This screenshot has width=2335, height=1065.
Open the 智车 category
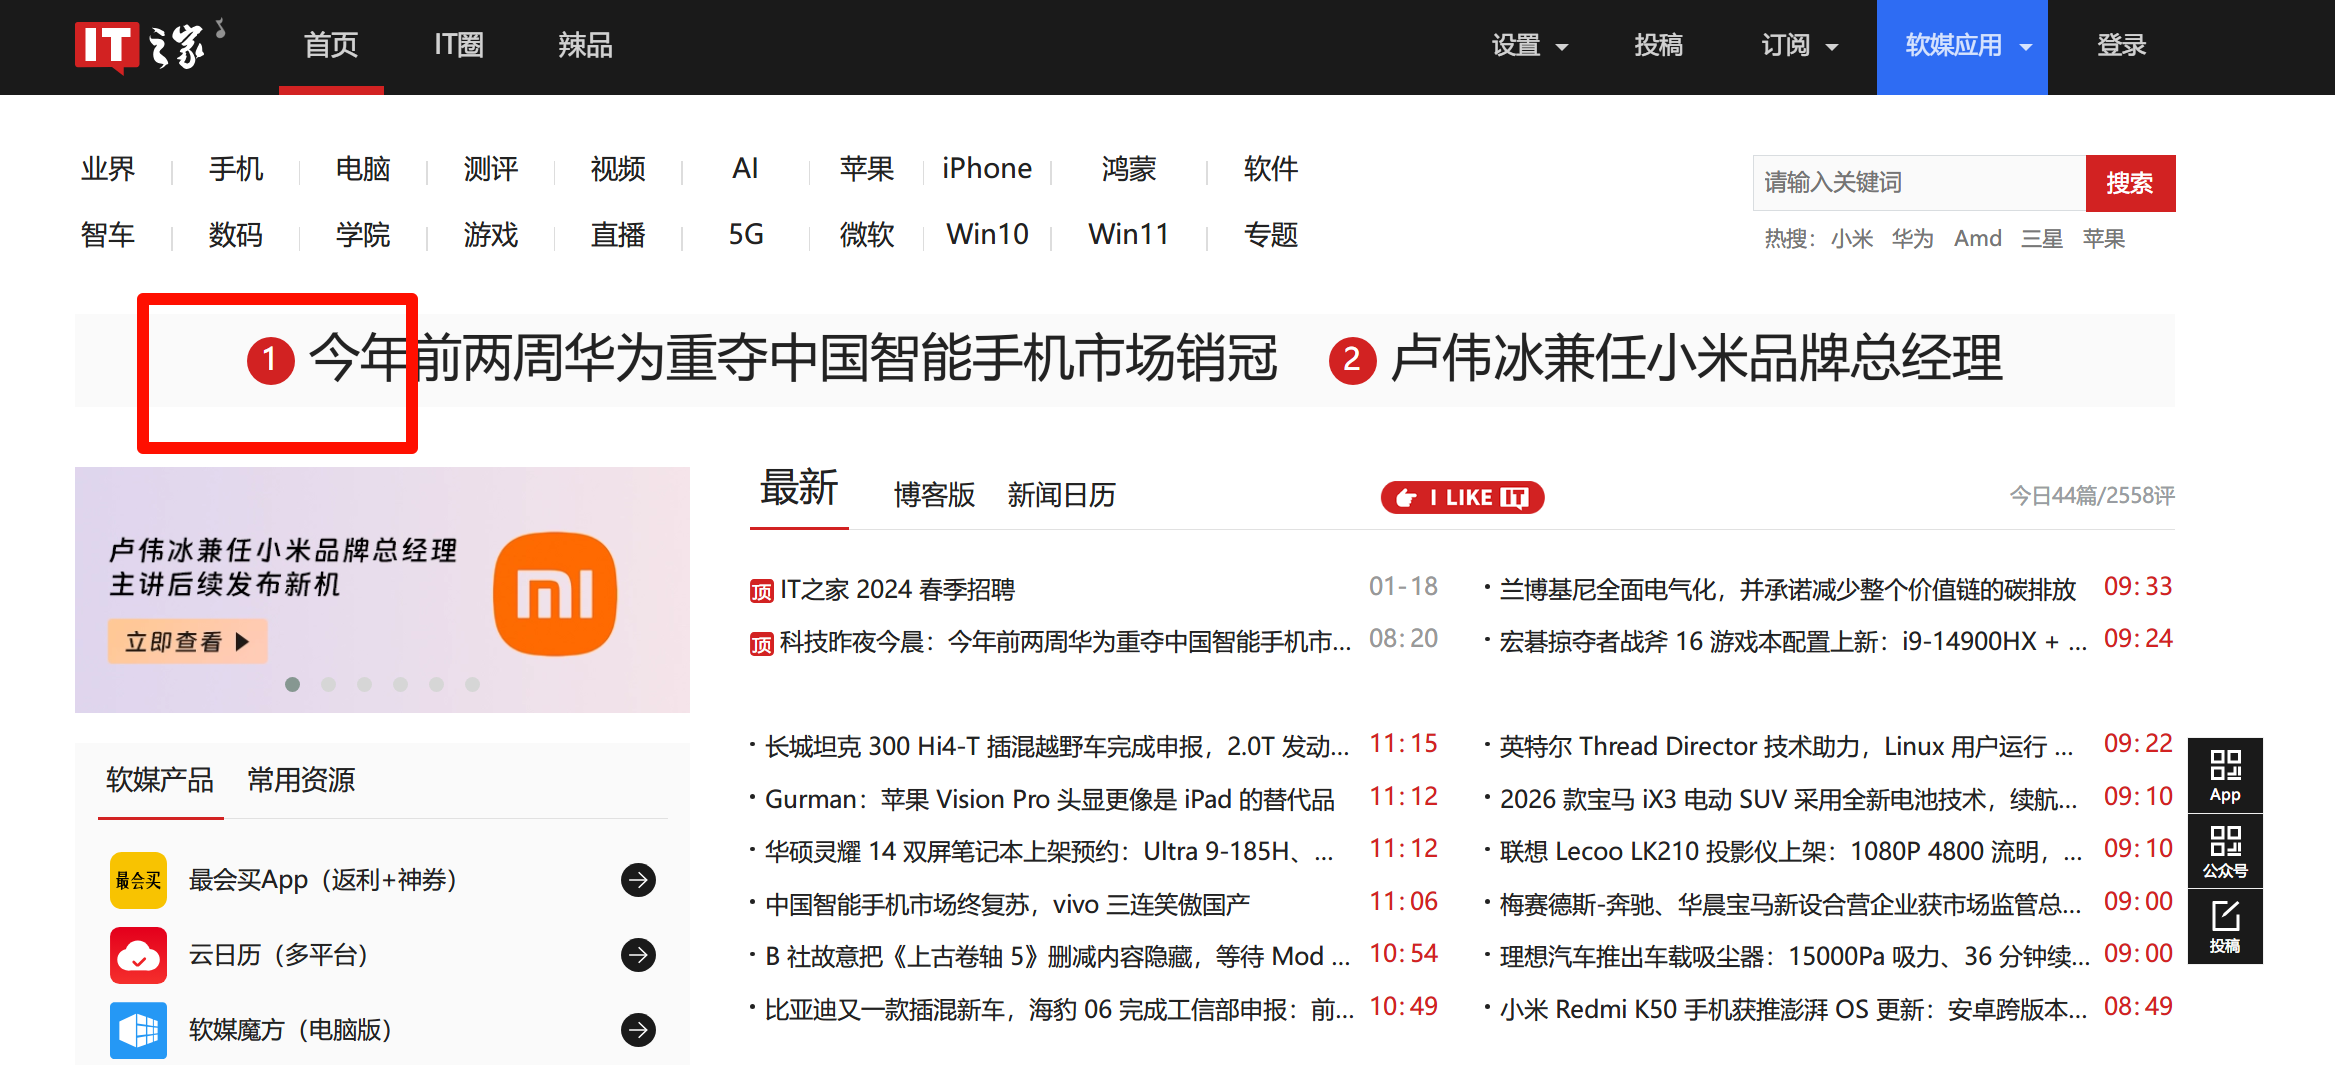coord(108,235)
